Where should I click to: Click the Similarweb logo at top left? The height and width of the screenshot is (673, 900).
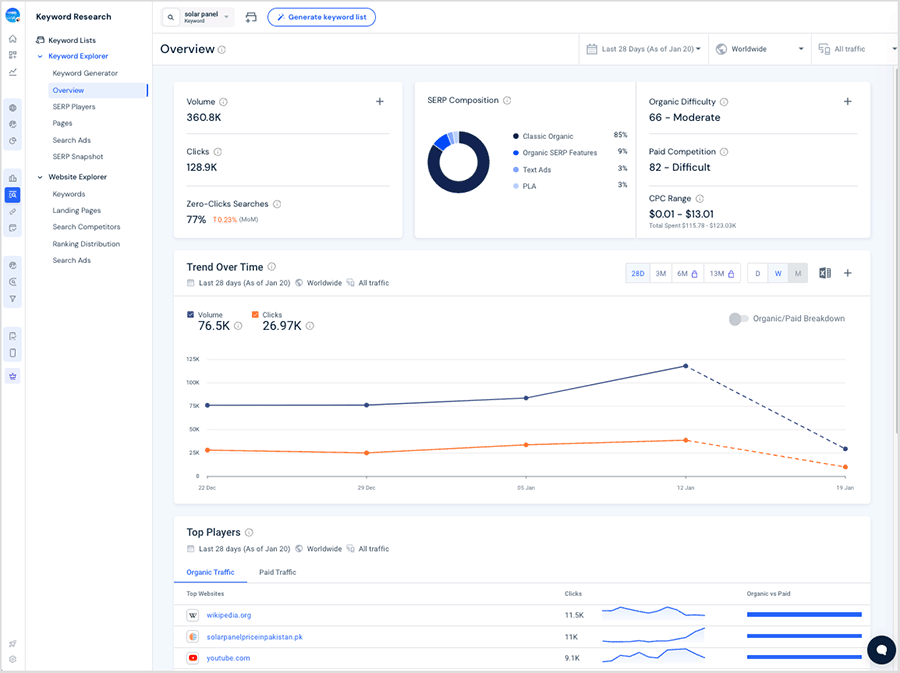(13, 15)
